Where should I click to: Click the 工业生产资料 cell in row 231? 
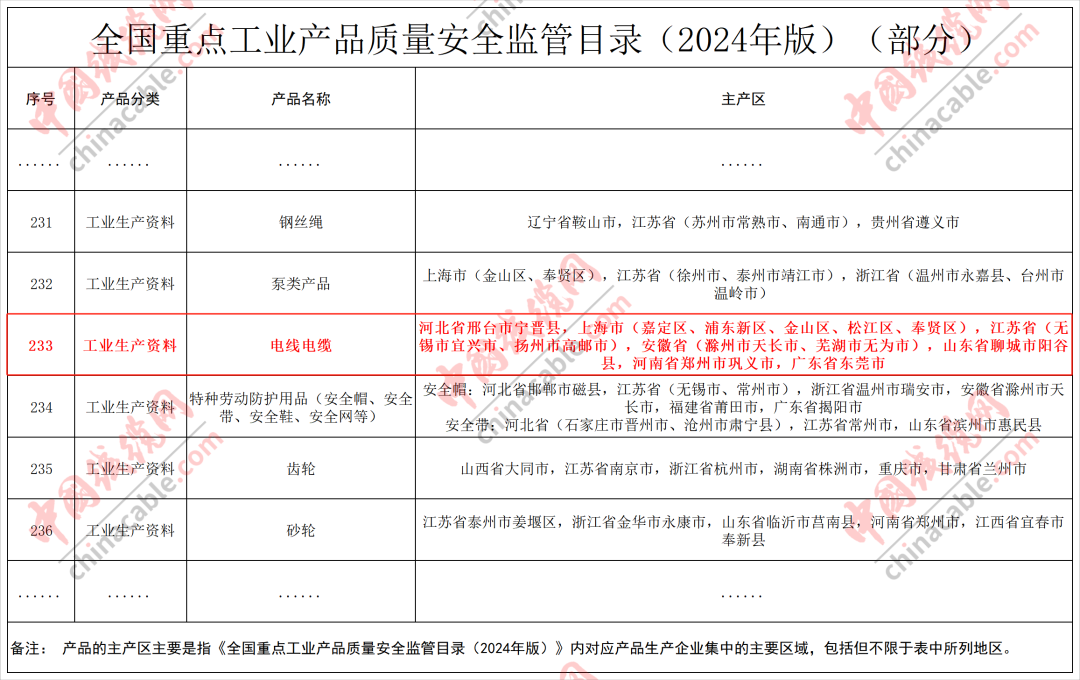tap(130, 223)
